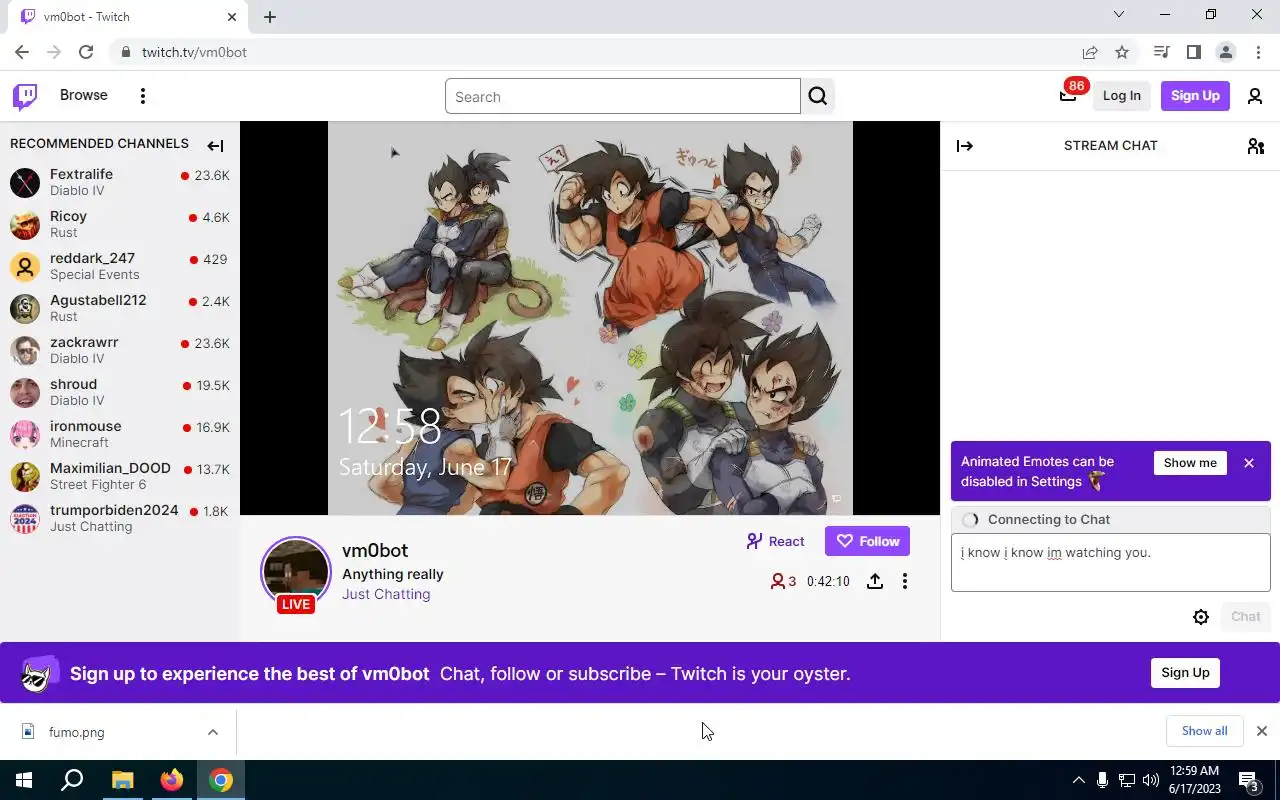Screen dimensions: 1280x800
Task: Focus the Twitch Search field
Action: click(623, 97)
